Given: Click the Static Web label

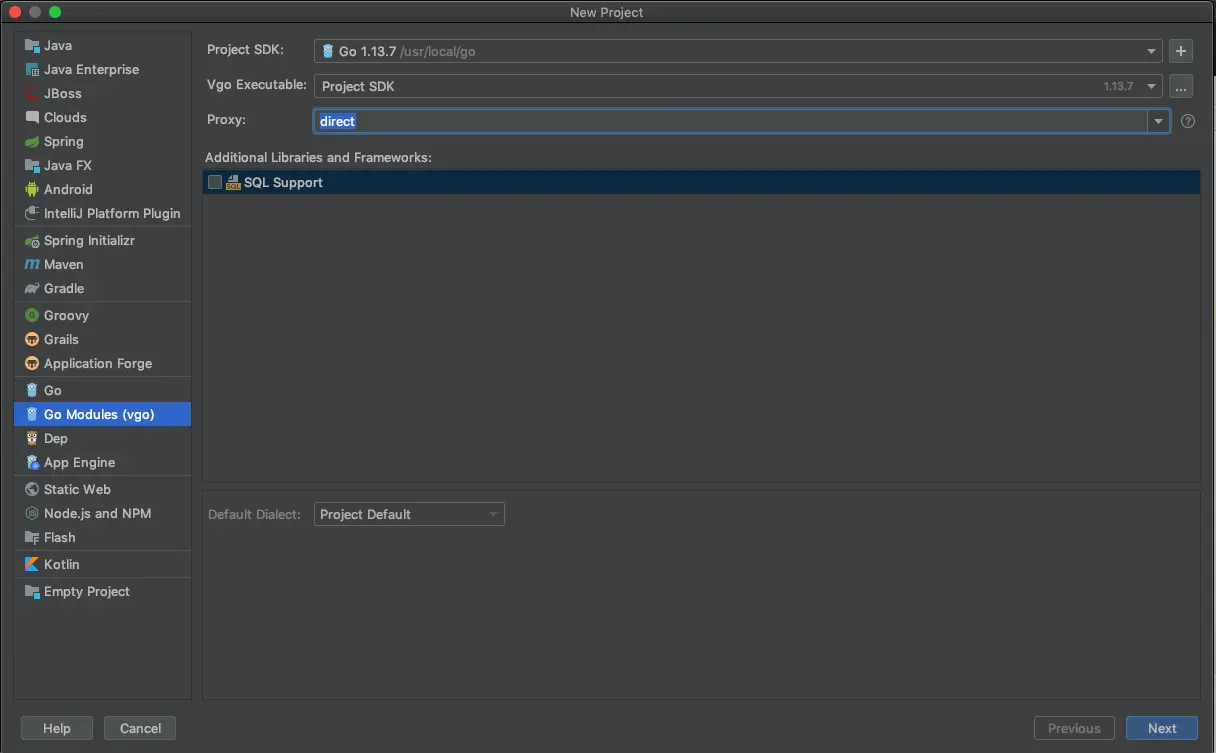Looking at the screenshot, I should (77, 489).
